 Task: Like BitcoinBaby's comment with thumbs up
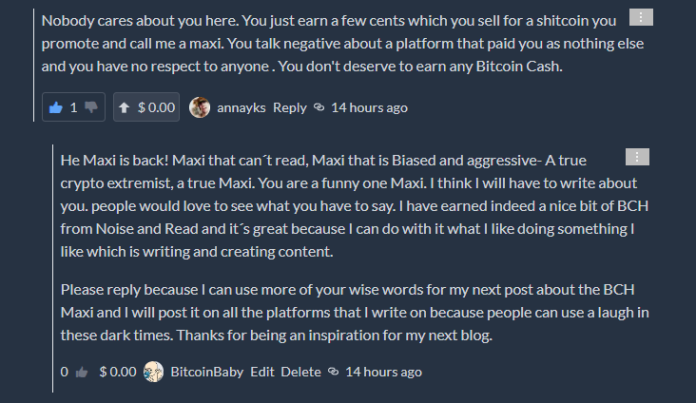pos(82,372)
